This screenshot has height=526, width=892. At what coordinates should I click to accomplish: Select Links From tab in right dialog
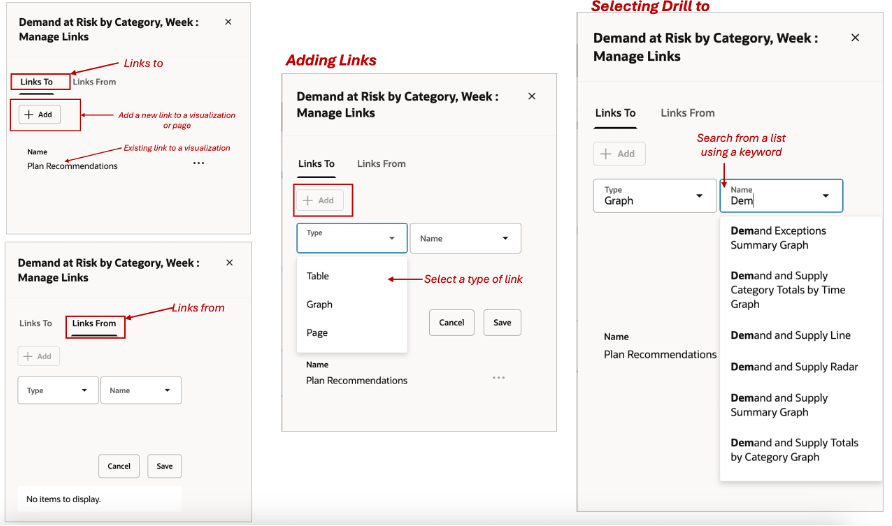pos(687,113)
